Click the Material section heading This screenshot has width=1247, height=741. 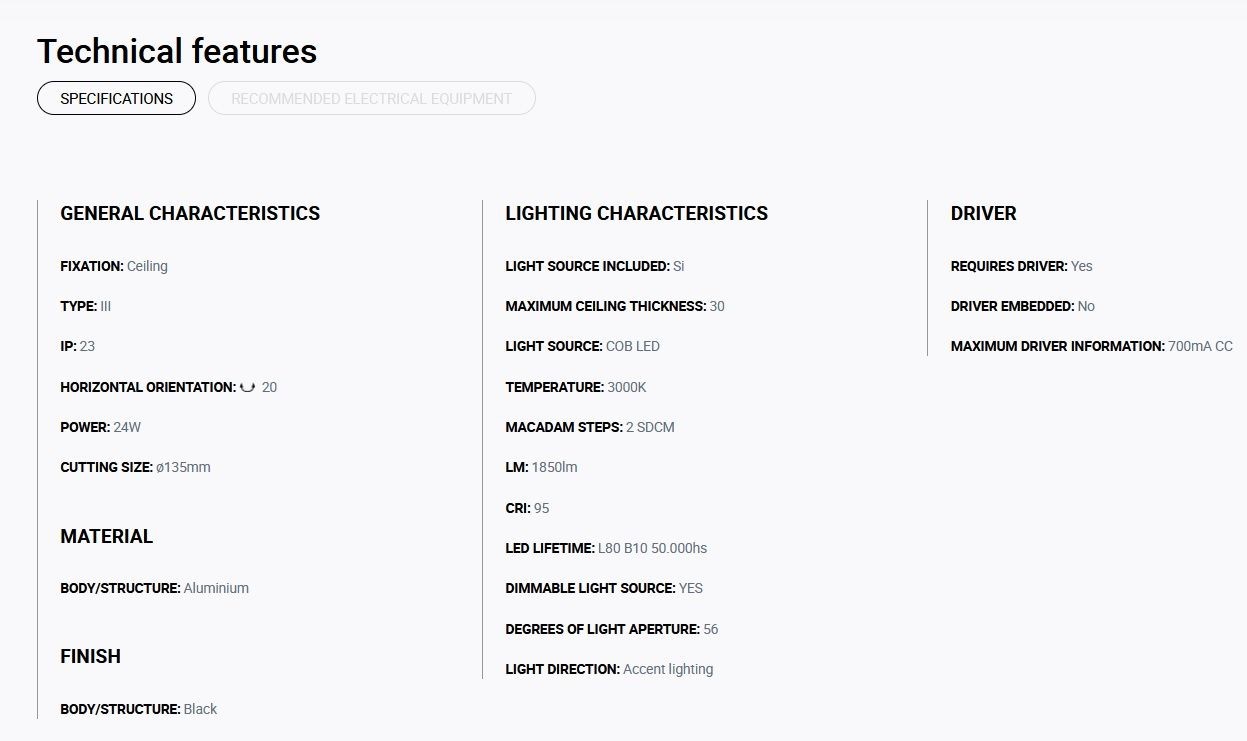(107, 536)
